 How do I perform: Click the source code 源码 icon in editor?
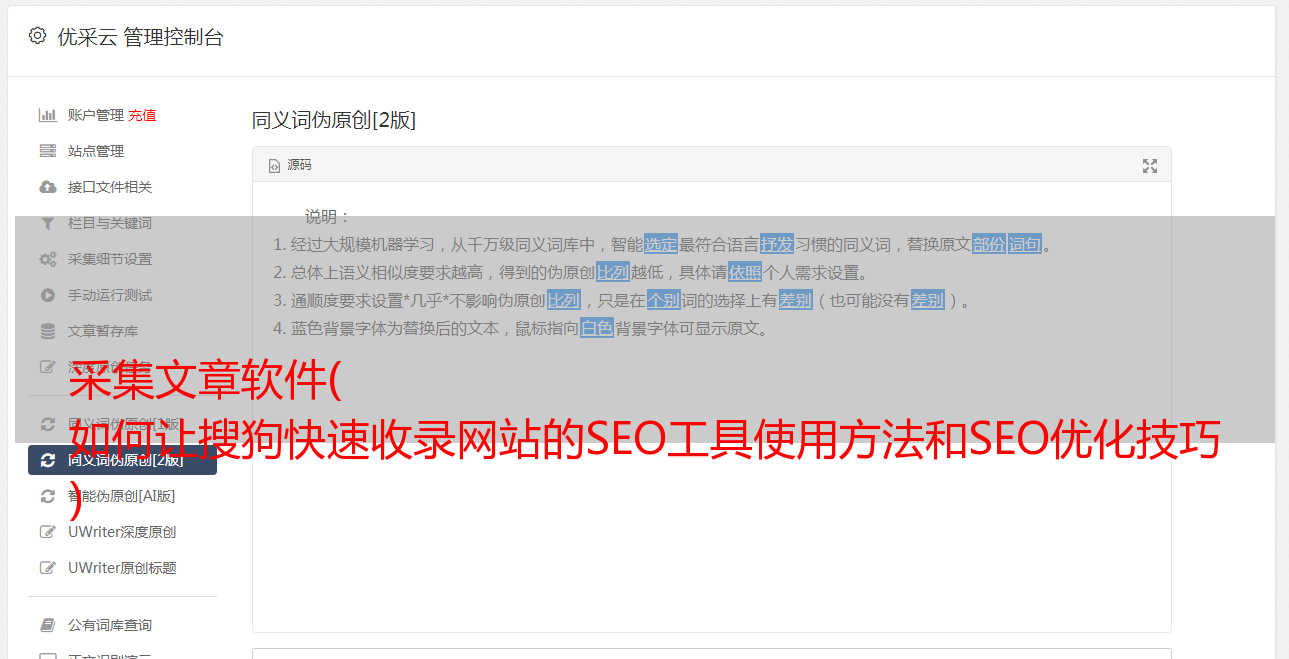tap(274, 166)
